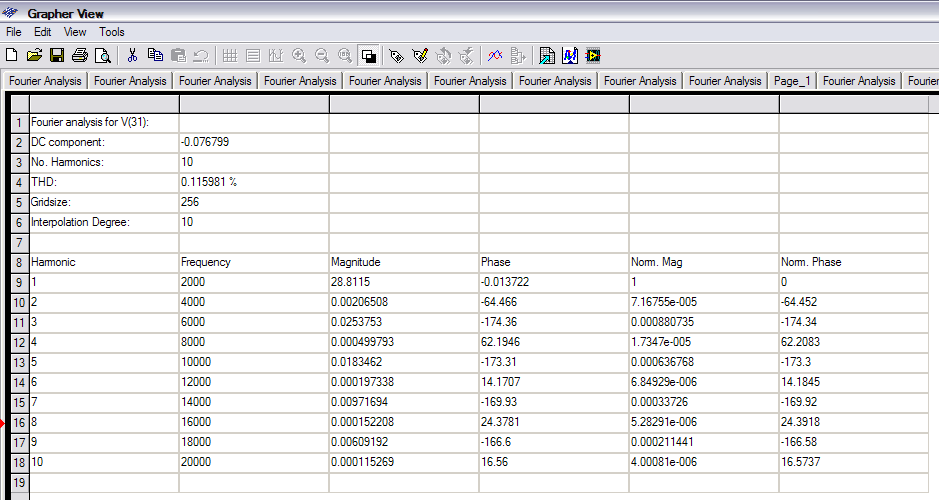Image resolution: width=939 pixels, height=500 pixels.
Task: Click the tag with pencil edit icon
Action: pos(420,56)
